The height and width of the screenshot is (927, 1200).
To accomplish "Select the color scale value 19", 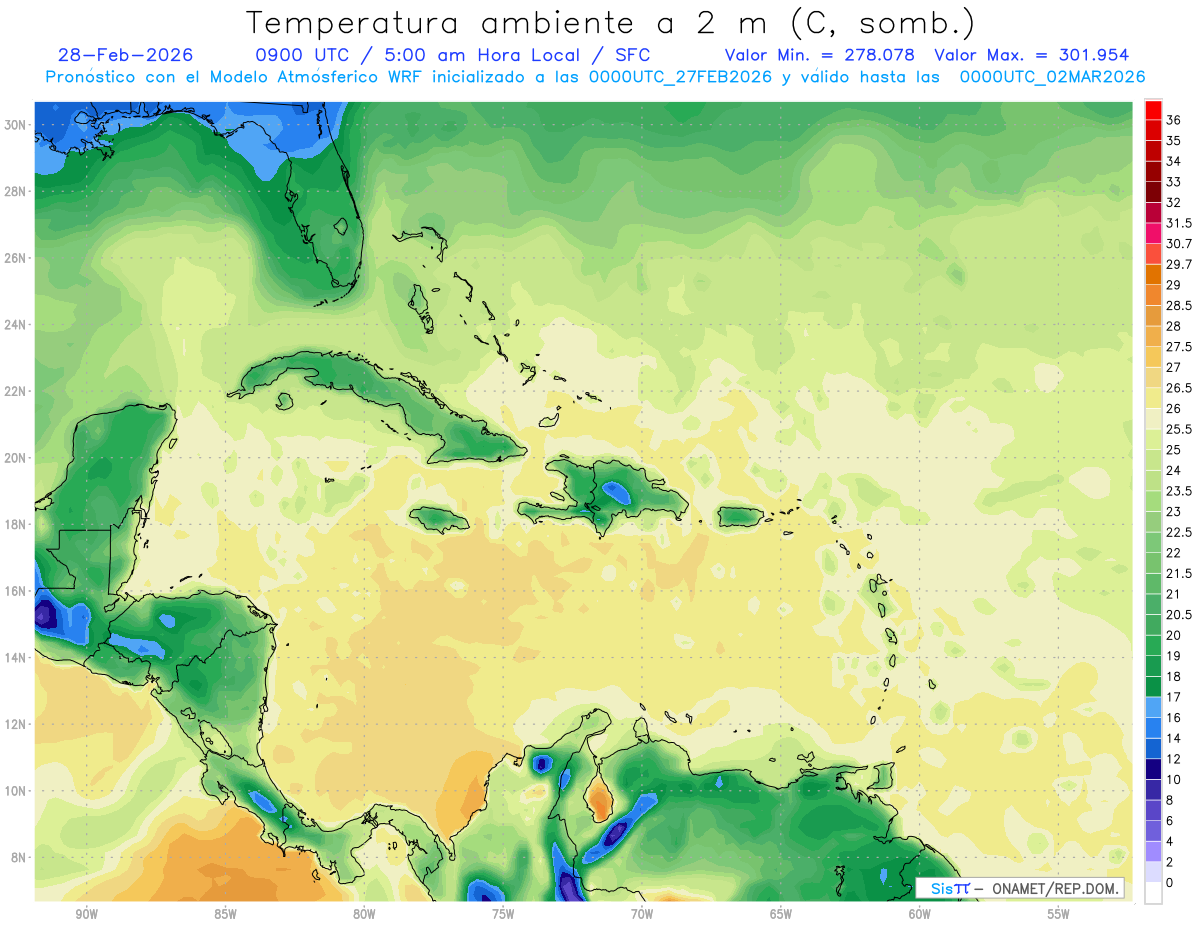I will (1174, 656).
